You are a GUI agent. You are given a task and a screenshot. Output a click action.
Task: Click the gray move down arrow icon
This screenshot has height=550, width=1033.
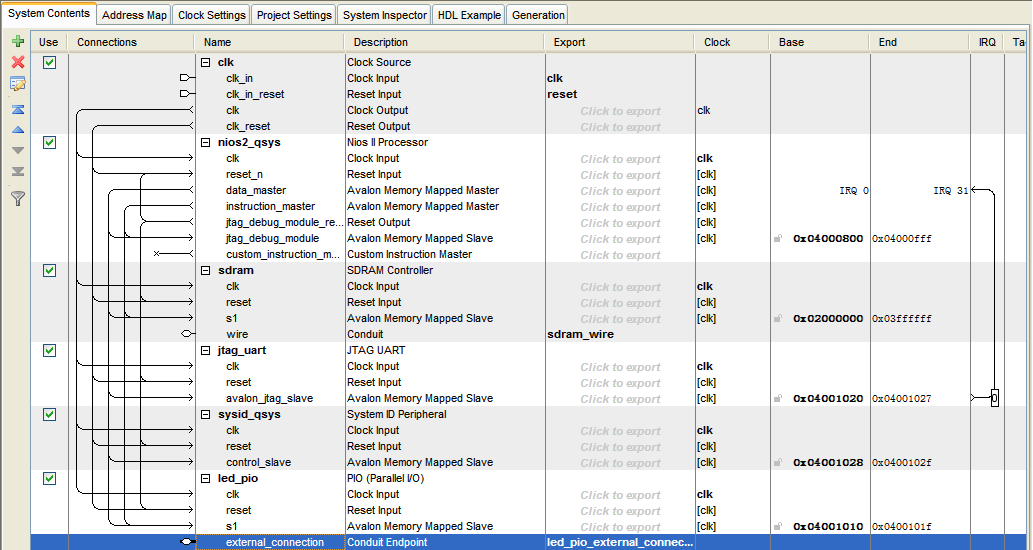point(18,151)
